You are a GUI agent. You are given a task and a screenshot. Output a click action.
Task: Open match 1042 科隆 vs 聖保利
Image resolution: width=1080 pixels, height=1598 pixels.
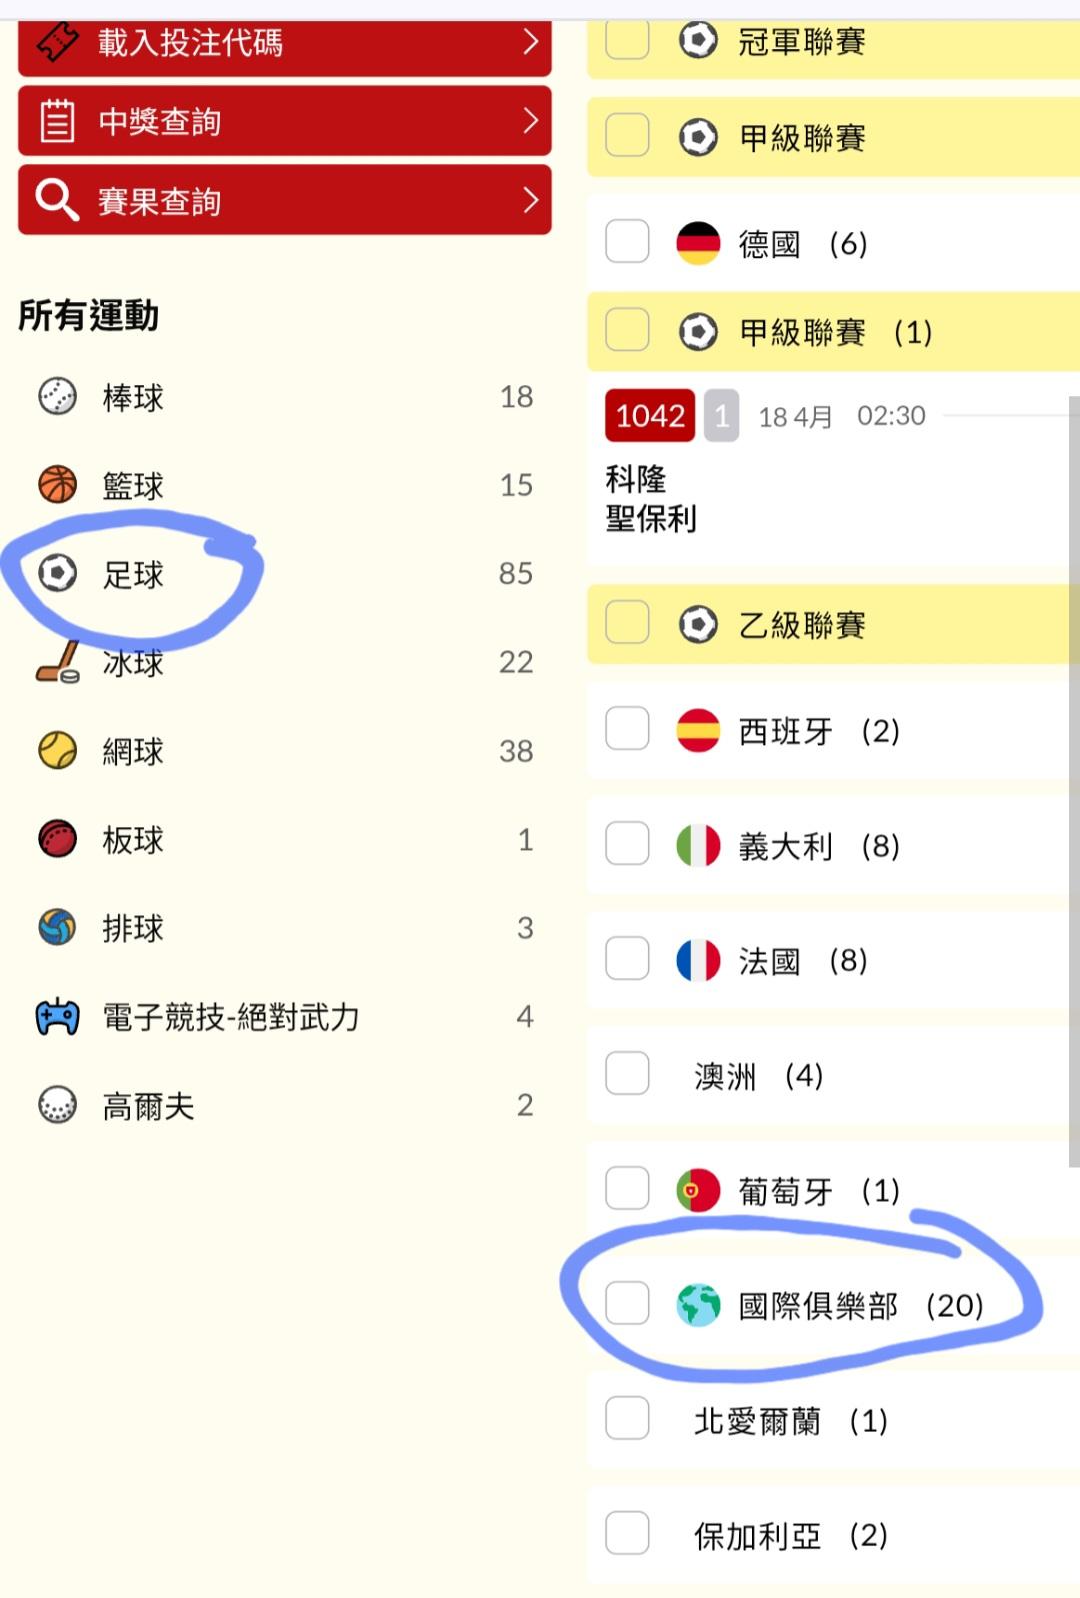[x=651, y=499]
